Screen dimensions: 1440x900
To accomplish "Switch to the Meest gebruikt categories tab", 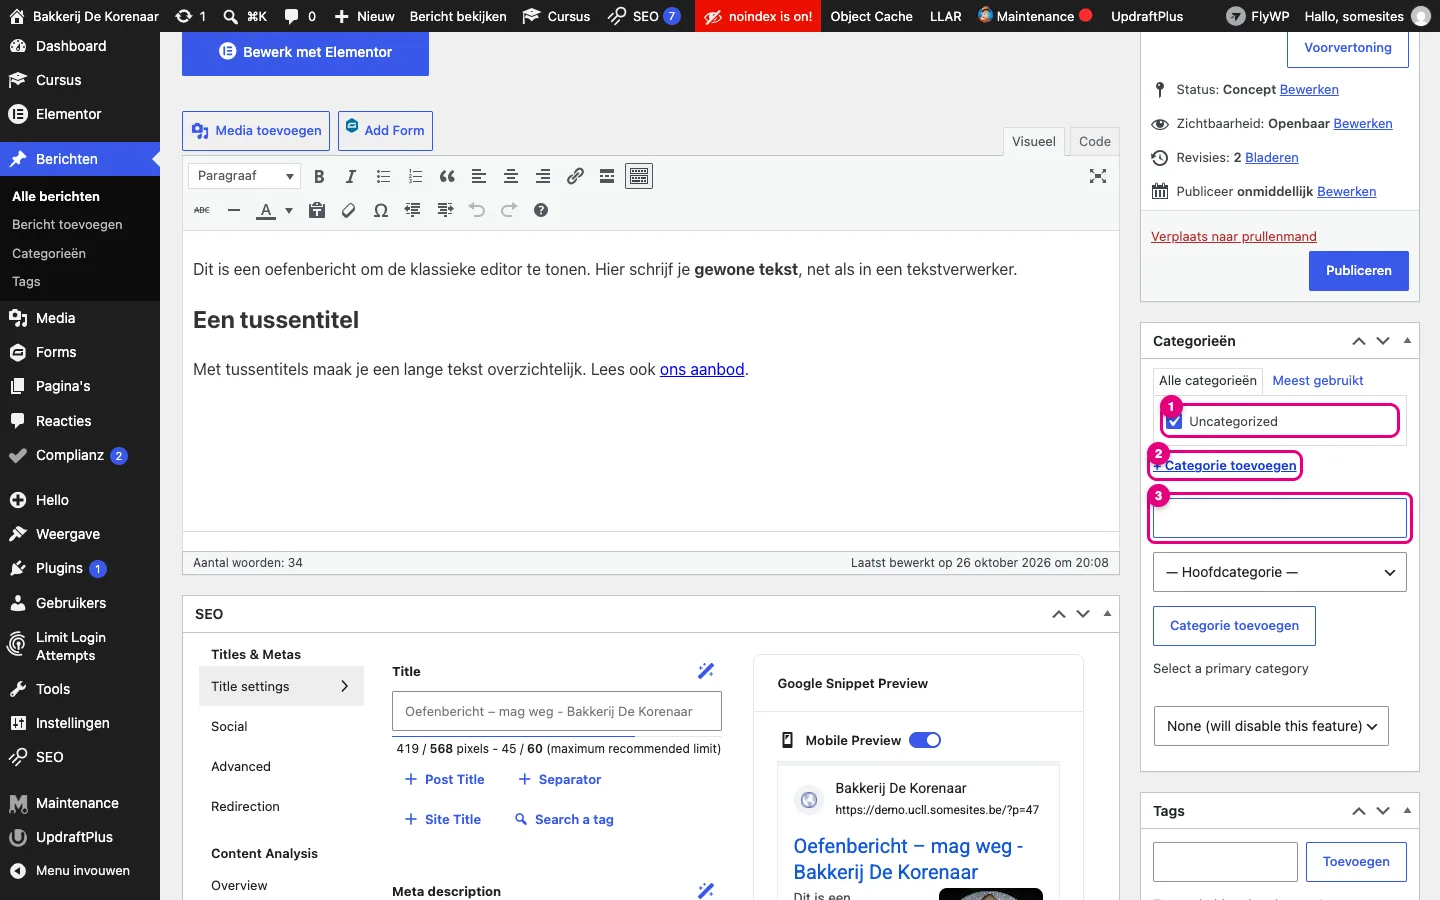I will [1318, 380].
